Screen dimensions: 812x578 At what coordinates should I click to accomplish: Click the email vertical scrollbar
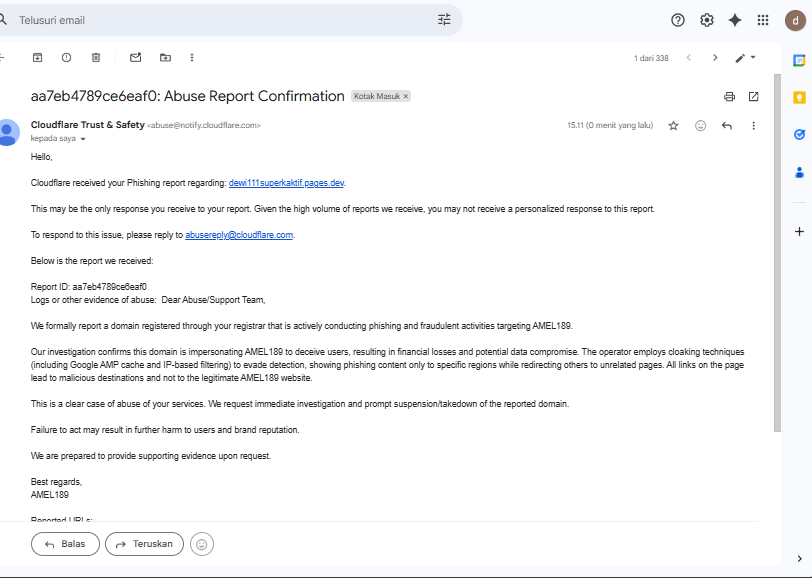pos(777,253)
